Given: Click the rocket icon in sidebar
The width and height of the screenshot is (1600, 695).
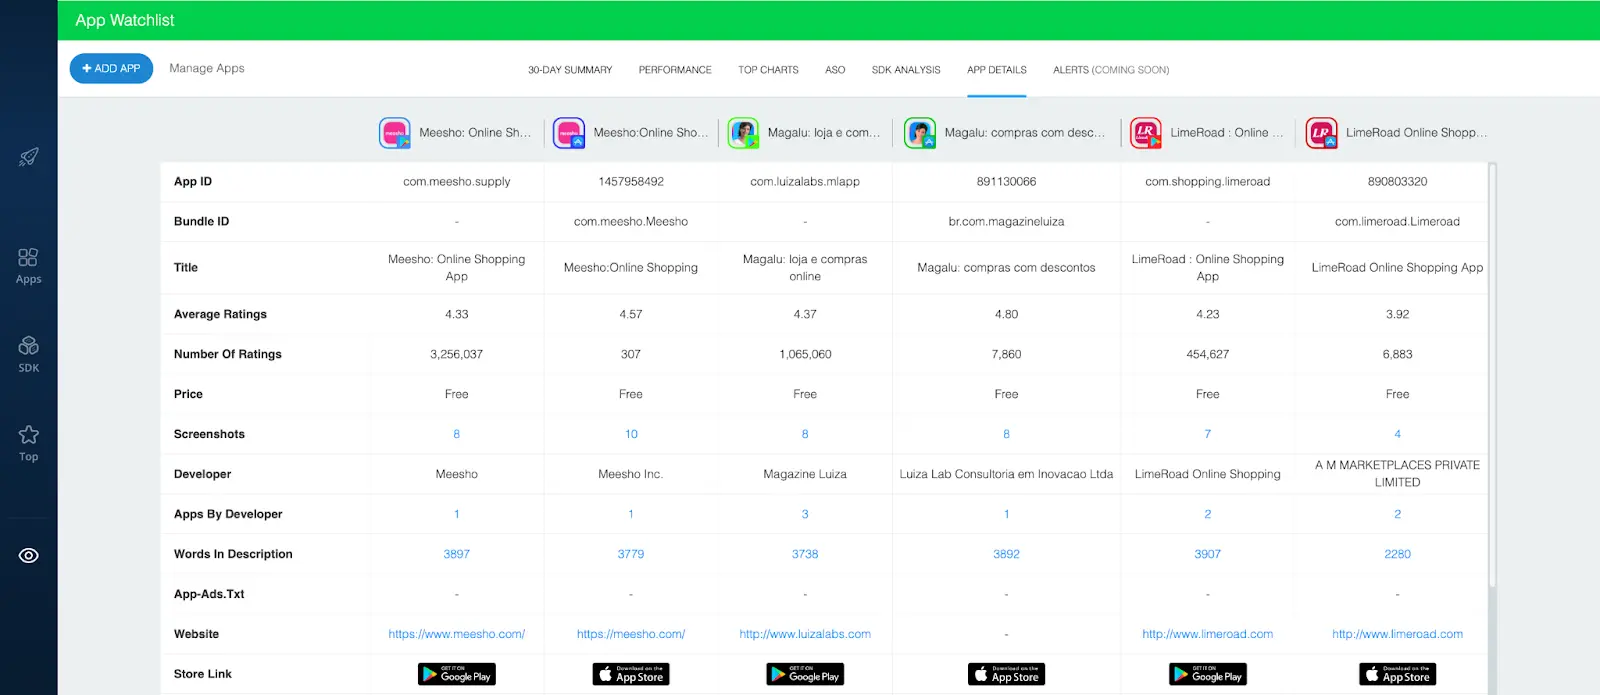Looking at the screenshot, I should [x=29, y=157].
